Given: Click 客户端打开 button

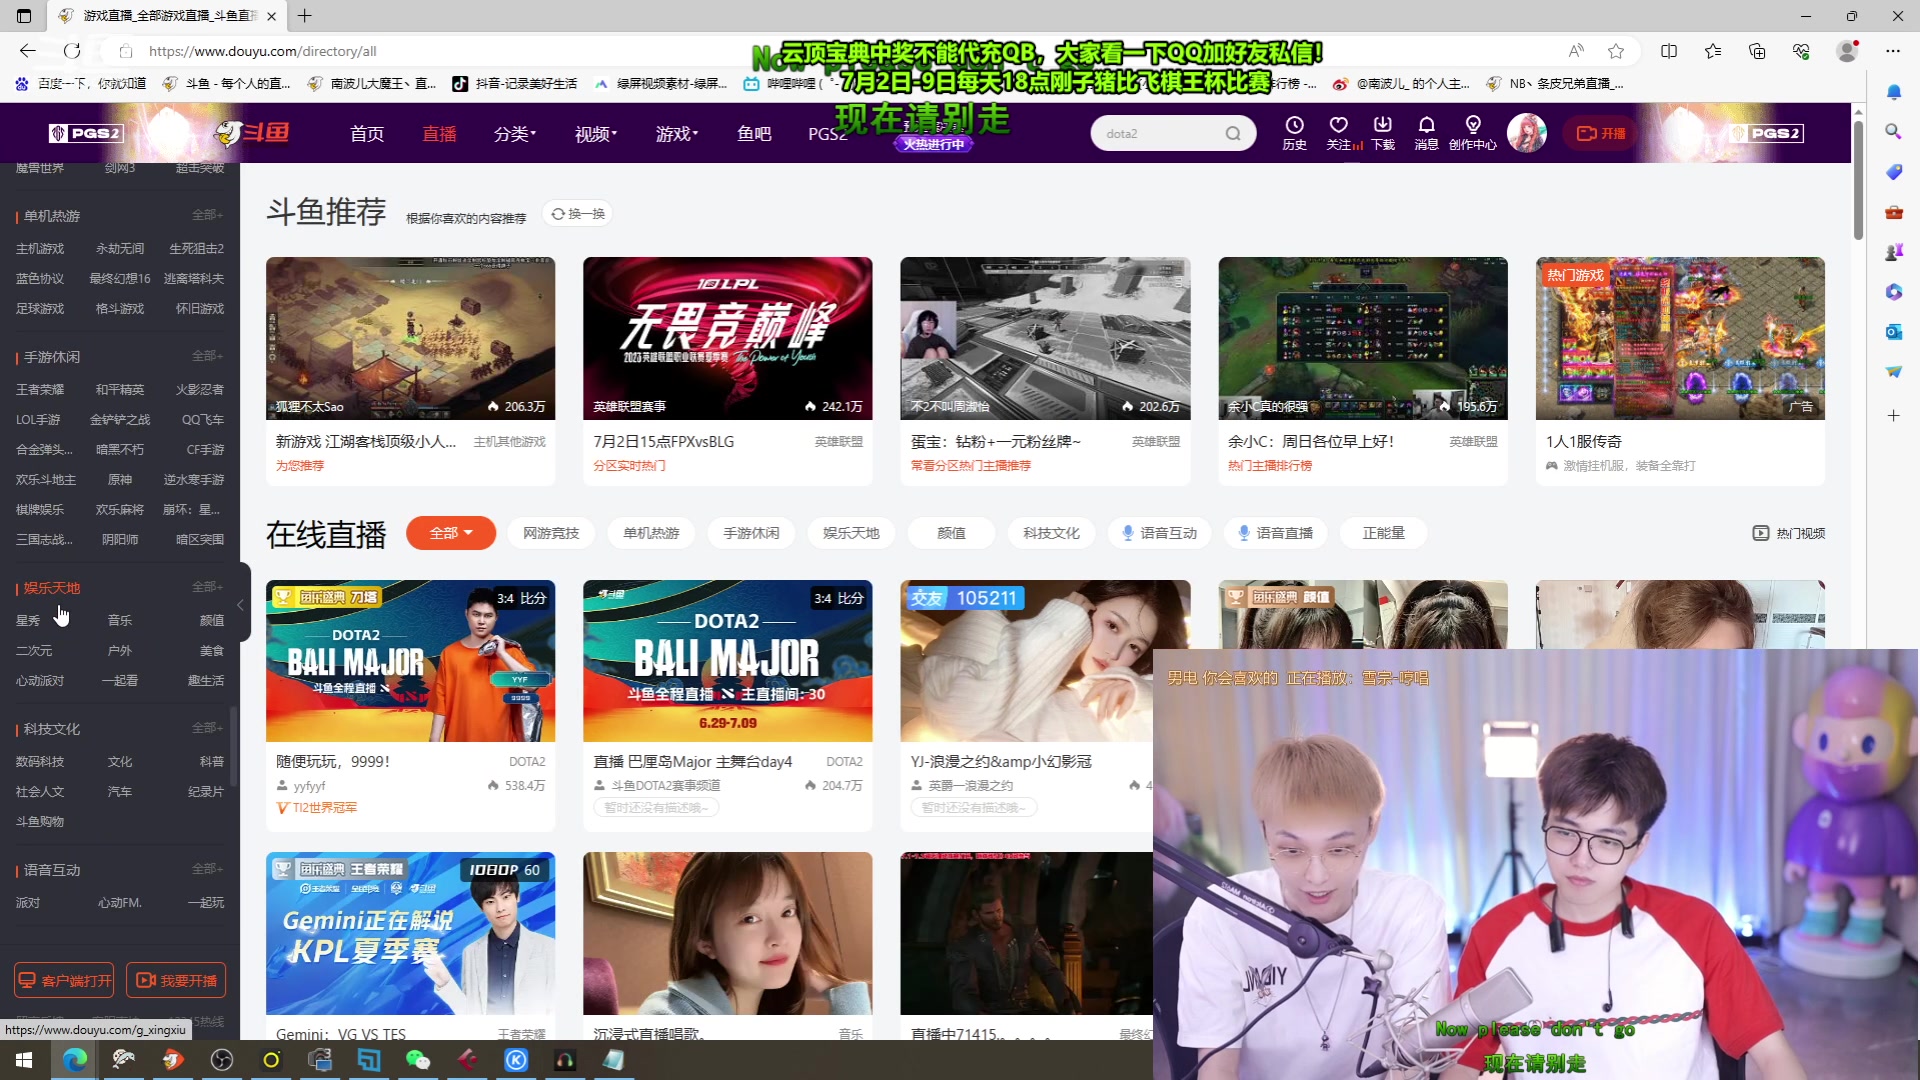Looking at the screenshot, I should pyautogui.click(x=64, y=980).
